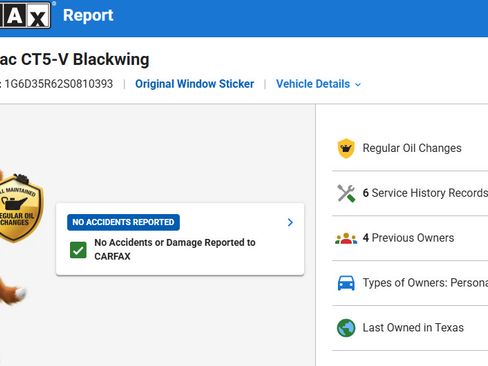Click the blue car icon for Types of Owners
488x366 pixels.
tap(346, 283)
